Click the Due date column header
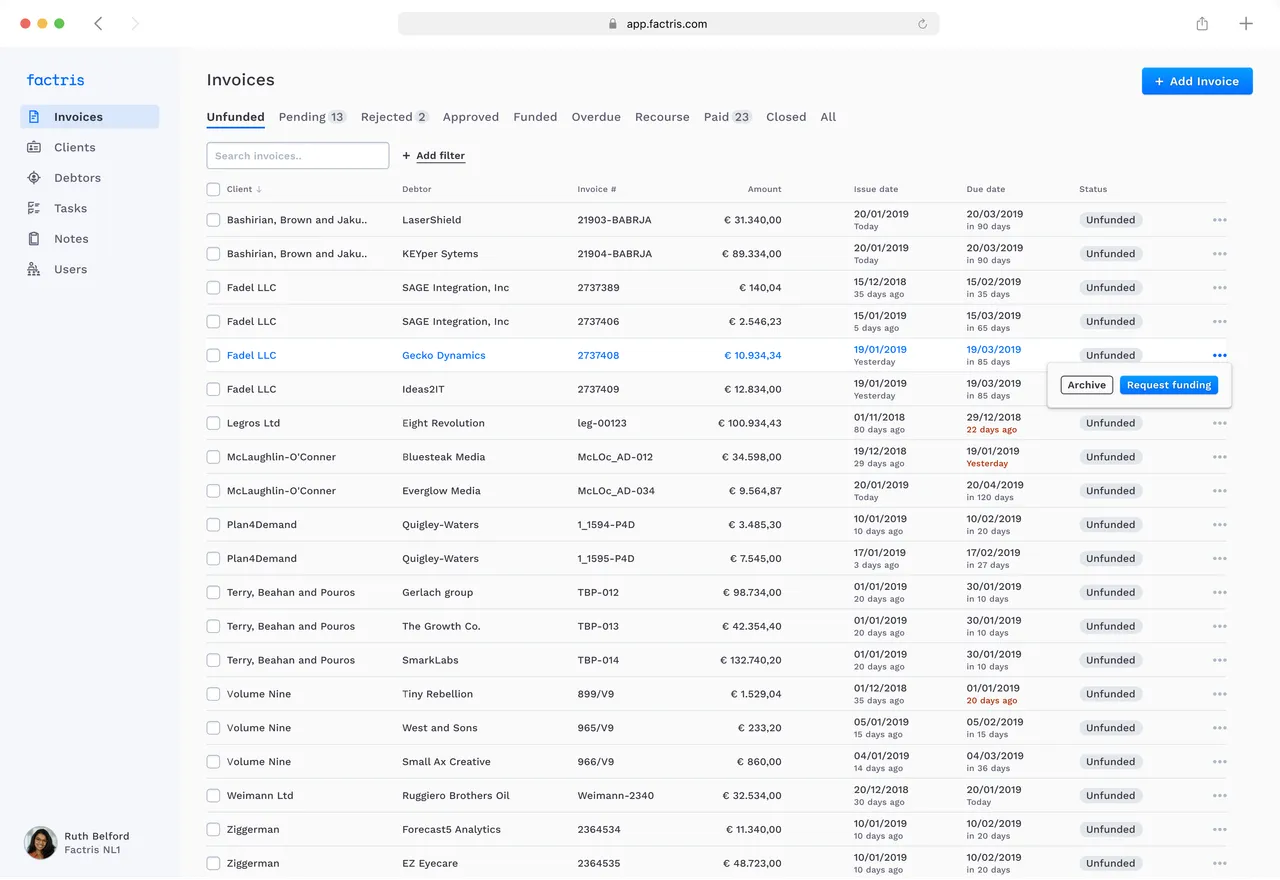The width and height of the screenshot is (1280, 880). point(986,189)
